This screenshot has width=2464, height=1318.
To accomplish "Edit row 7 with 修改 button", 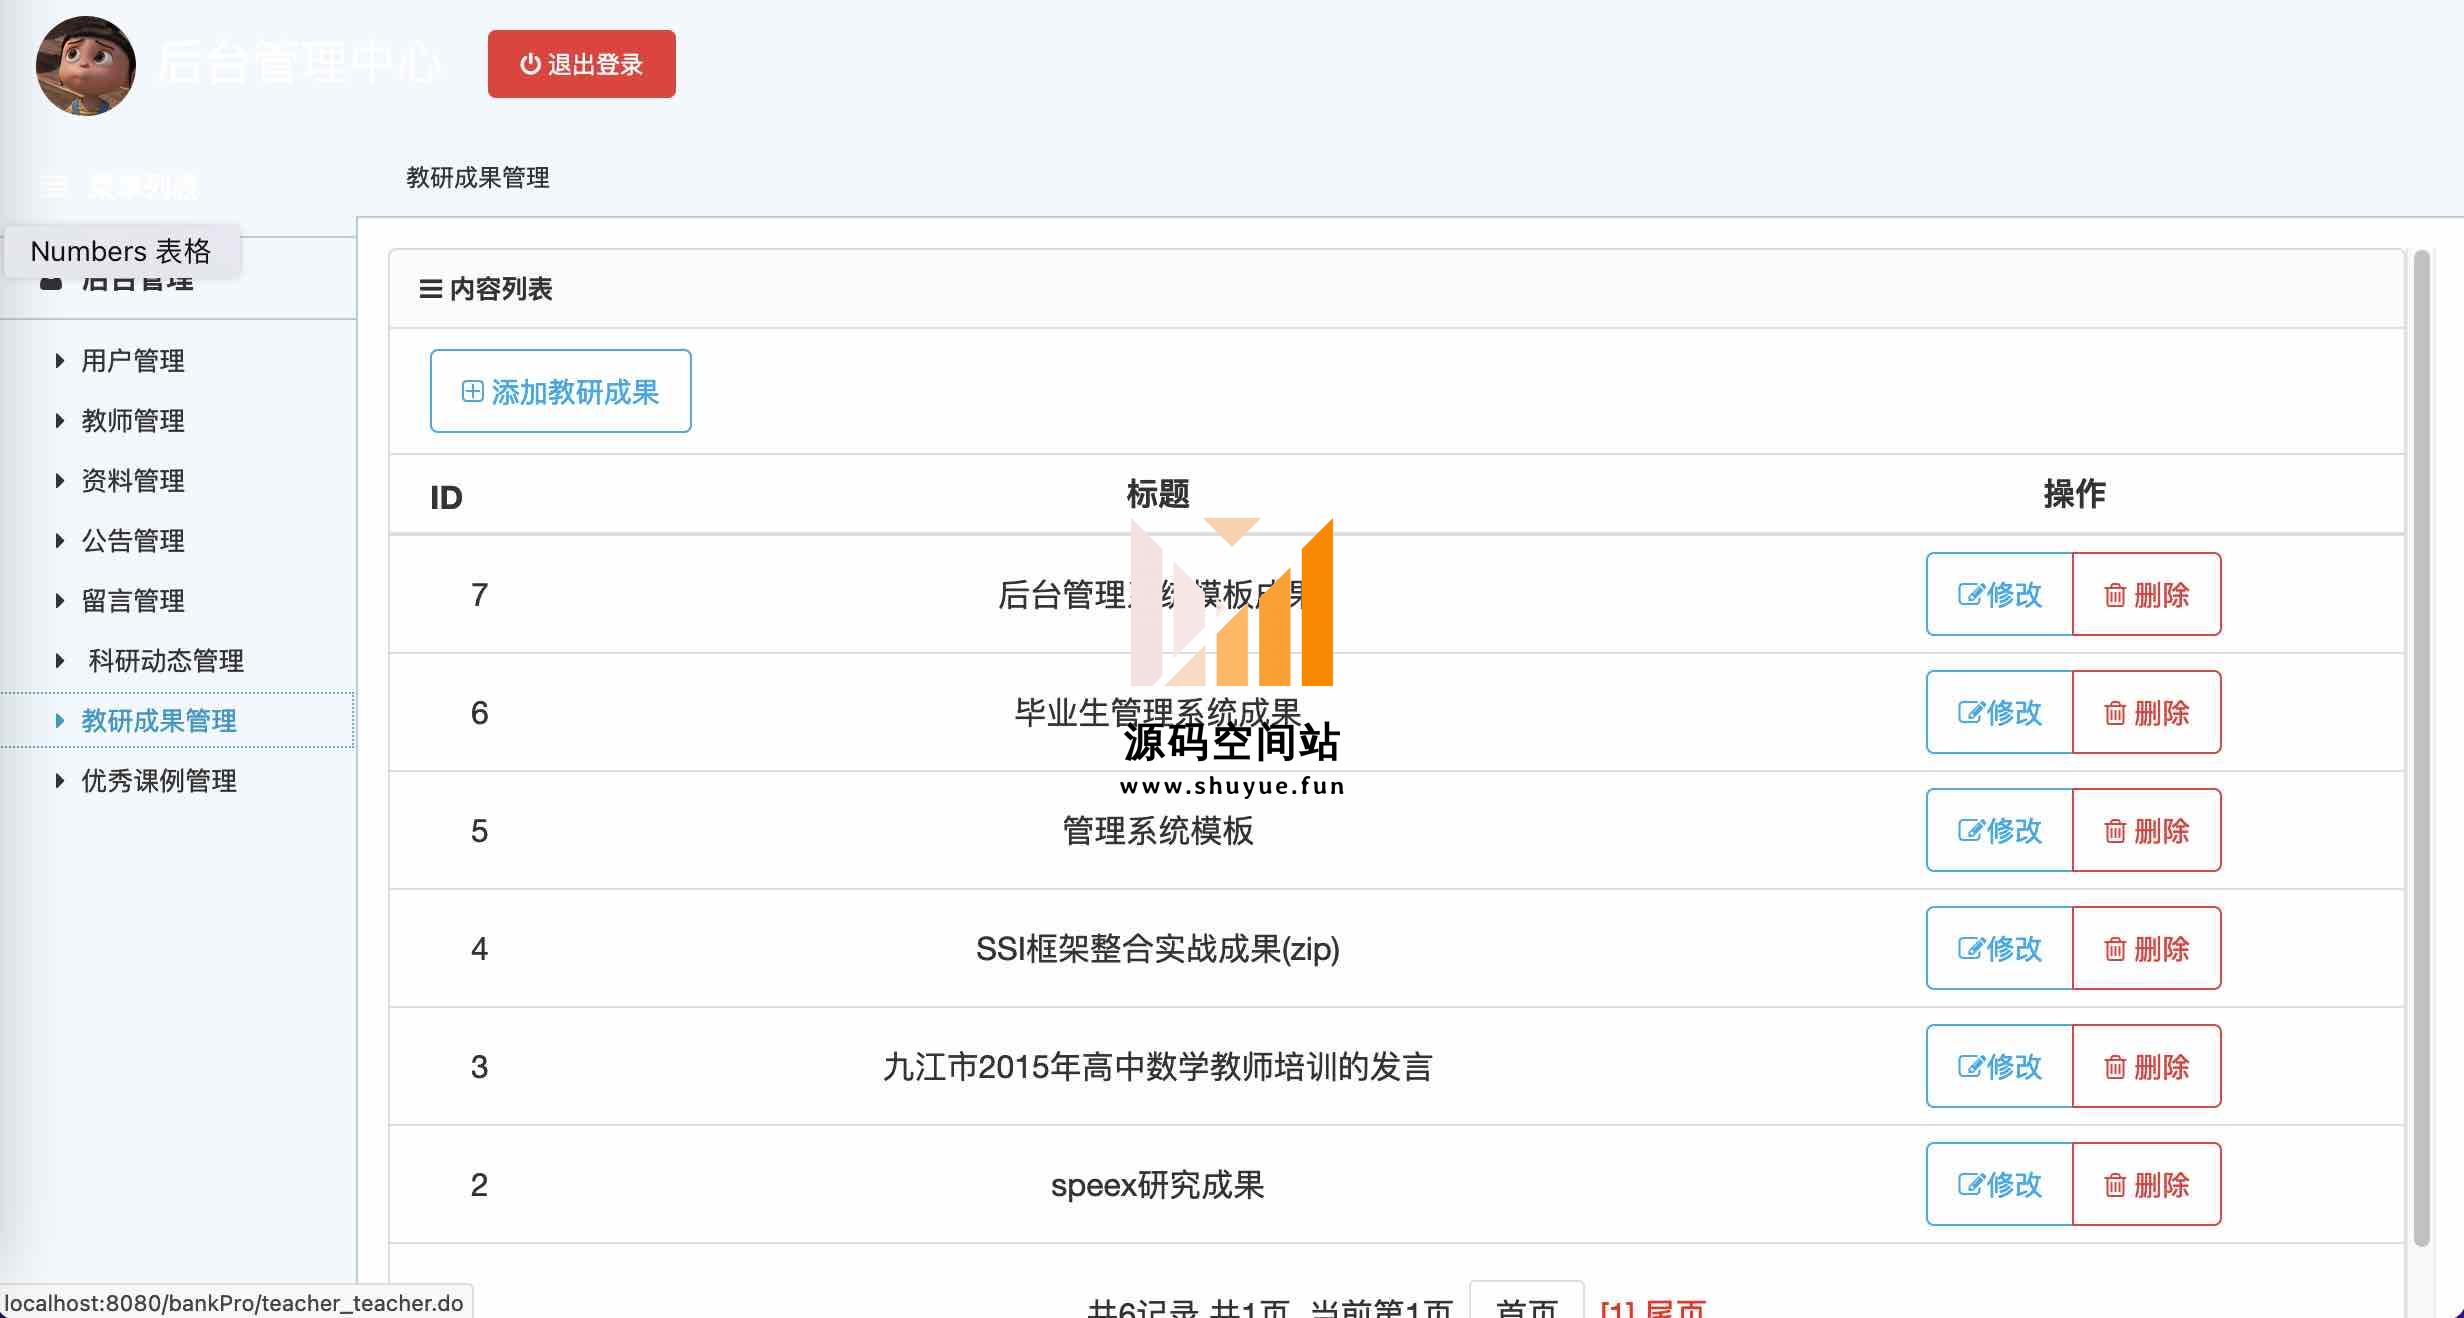I will click(x=2000, y=594).
